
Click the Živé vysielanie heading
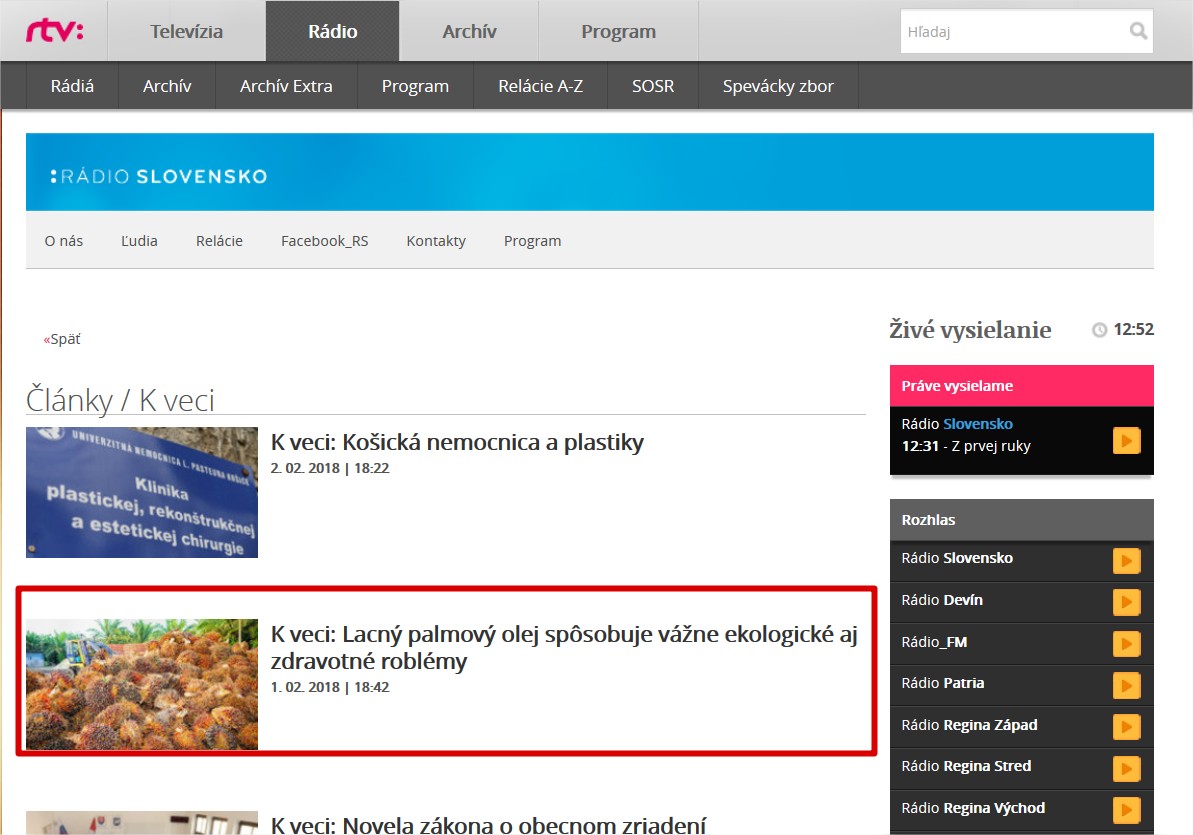click(970, 330)
